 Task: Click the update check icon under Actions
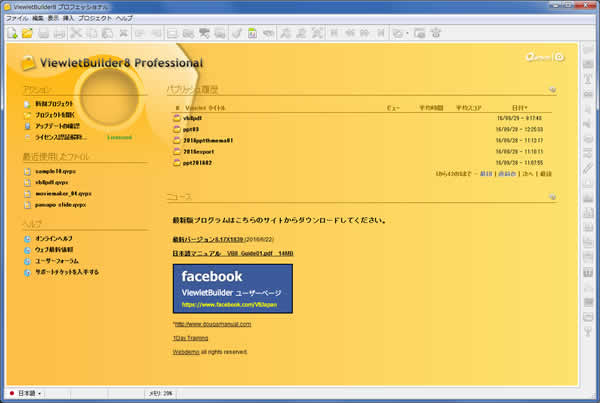tap(27, 126)
